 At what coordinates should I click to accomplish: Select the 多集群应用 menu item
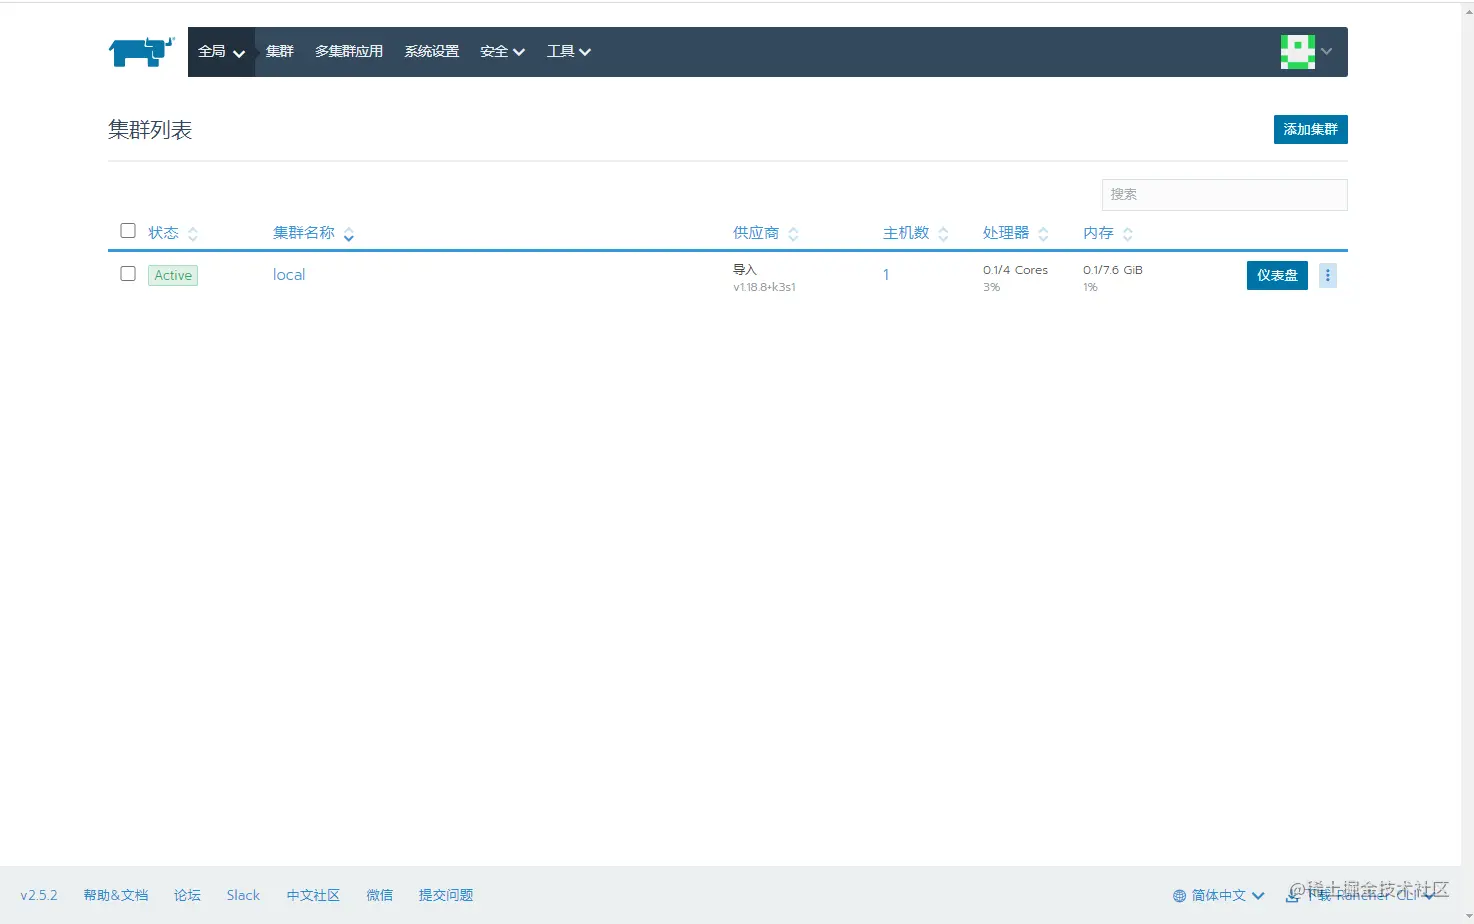pos(348,51)
